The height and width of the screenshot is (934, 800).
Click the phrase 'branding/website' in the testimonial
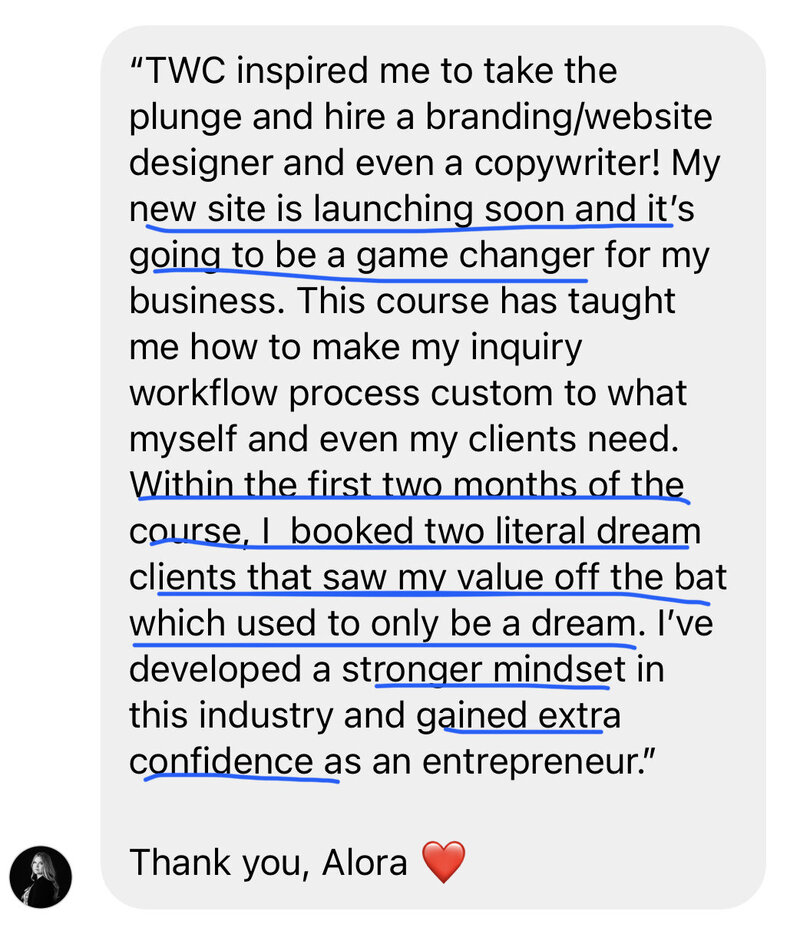pyautogui.click(x=568, y=117)
